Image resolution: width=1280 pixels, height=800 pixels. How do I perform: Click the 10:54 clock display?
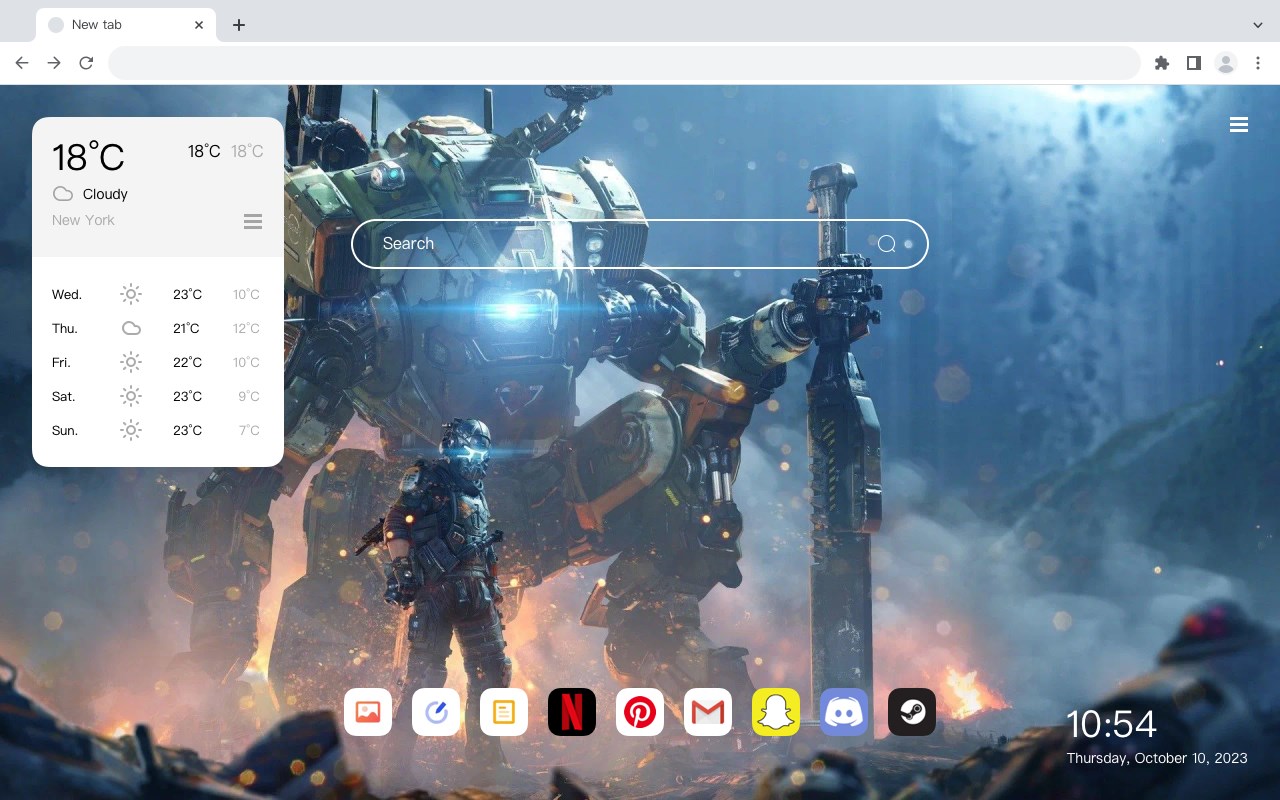[1111, 724]
